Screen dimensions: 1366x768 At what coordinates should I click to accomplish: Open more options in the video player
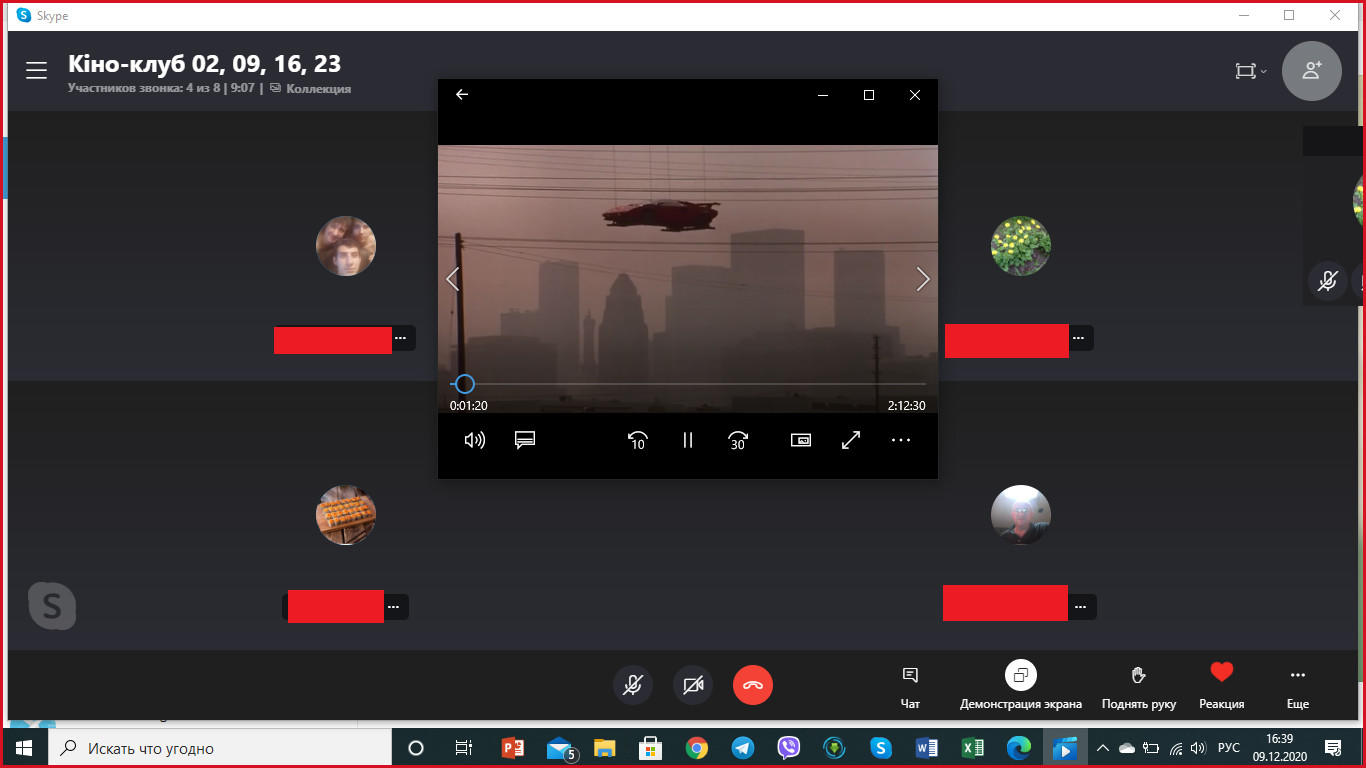coord(901,440)
